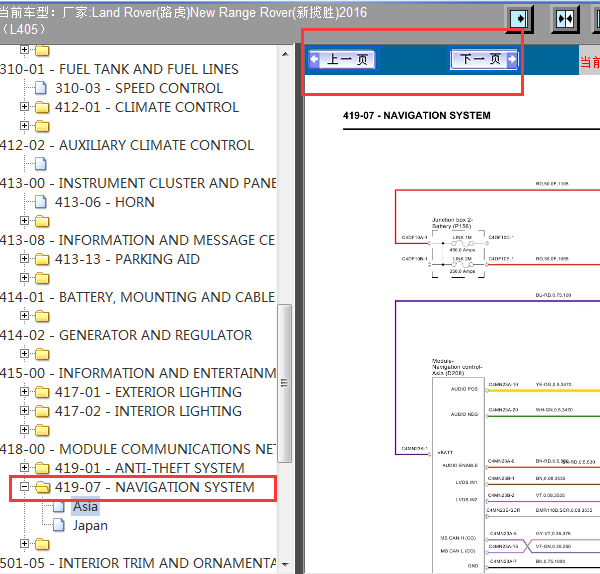Open the Asia navigation diagram
The image size is (600, 574).
pos(85,506)
